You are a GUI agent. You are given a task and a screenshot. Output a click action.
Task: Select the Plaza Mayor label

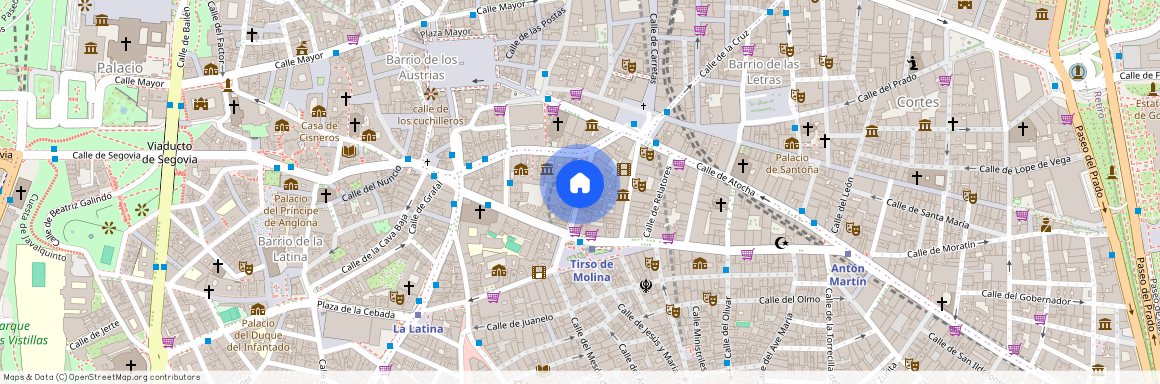tap(445, 33)
